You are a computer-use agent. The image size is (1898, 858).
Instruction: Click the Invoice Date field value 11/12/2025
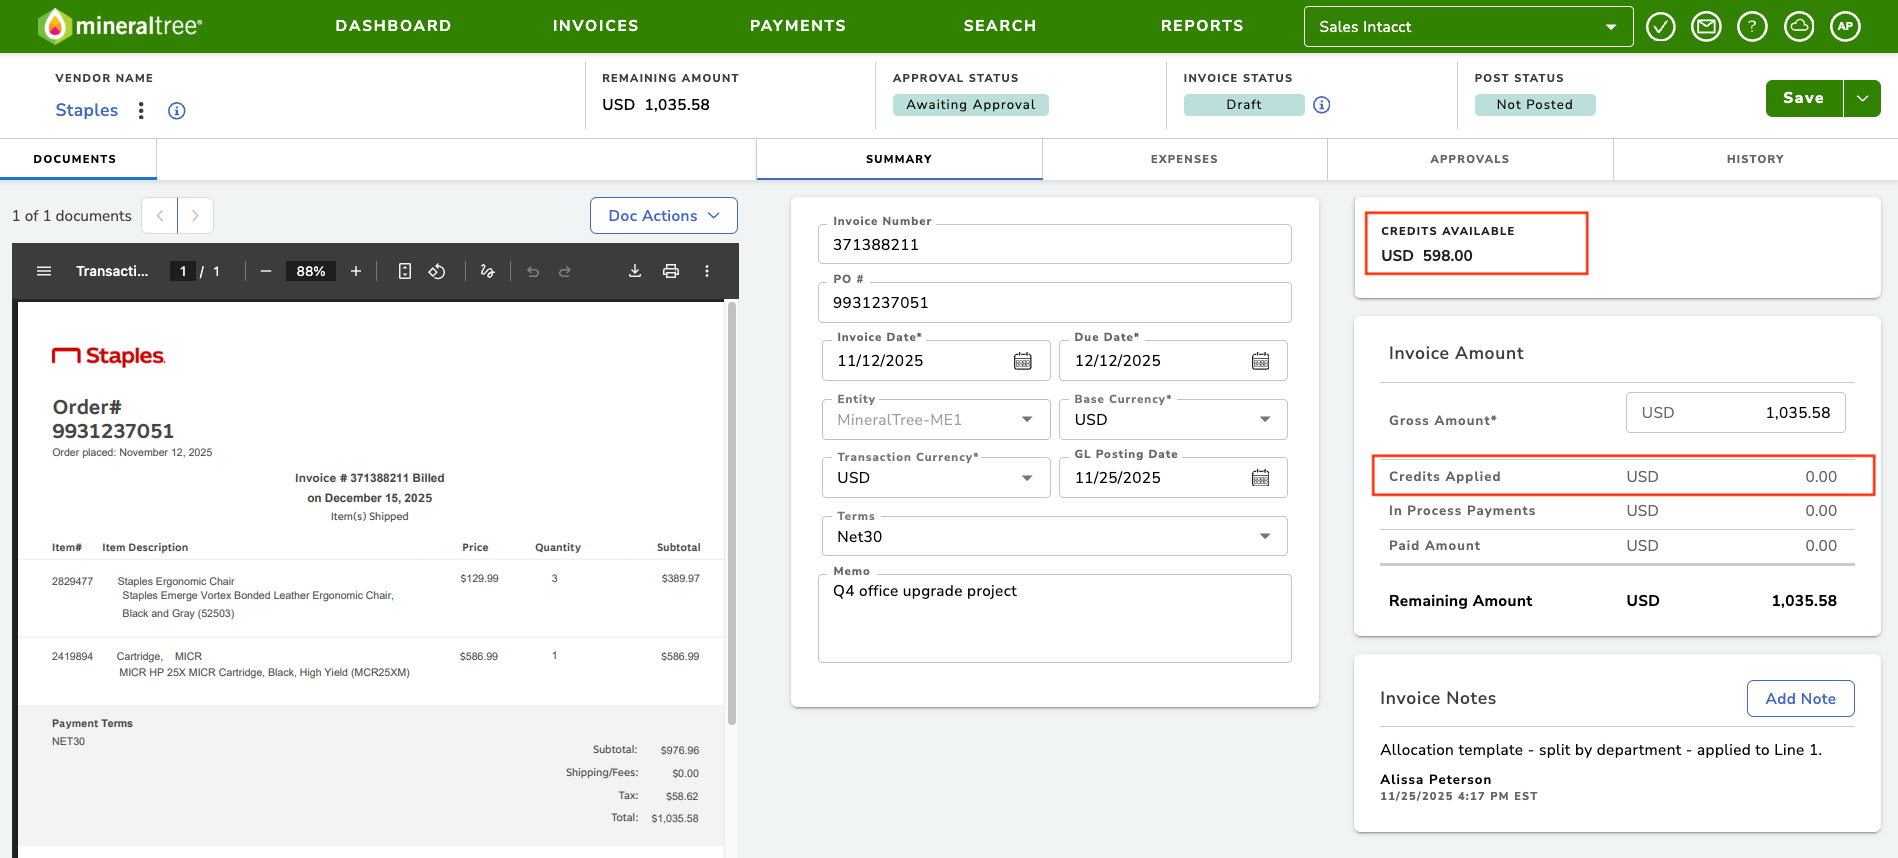click(880, 361)
